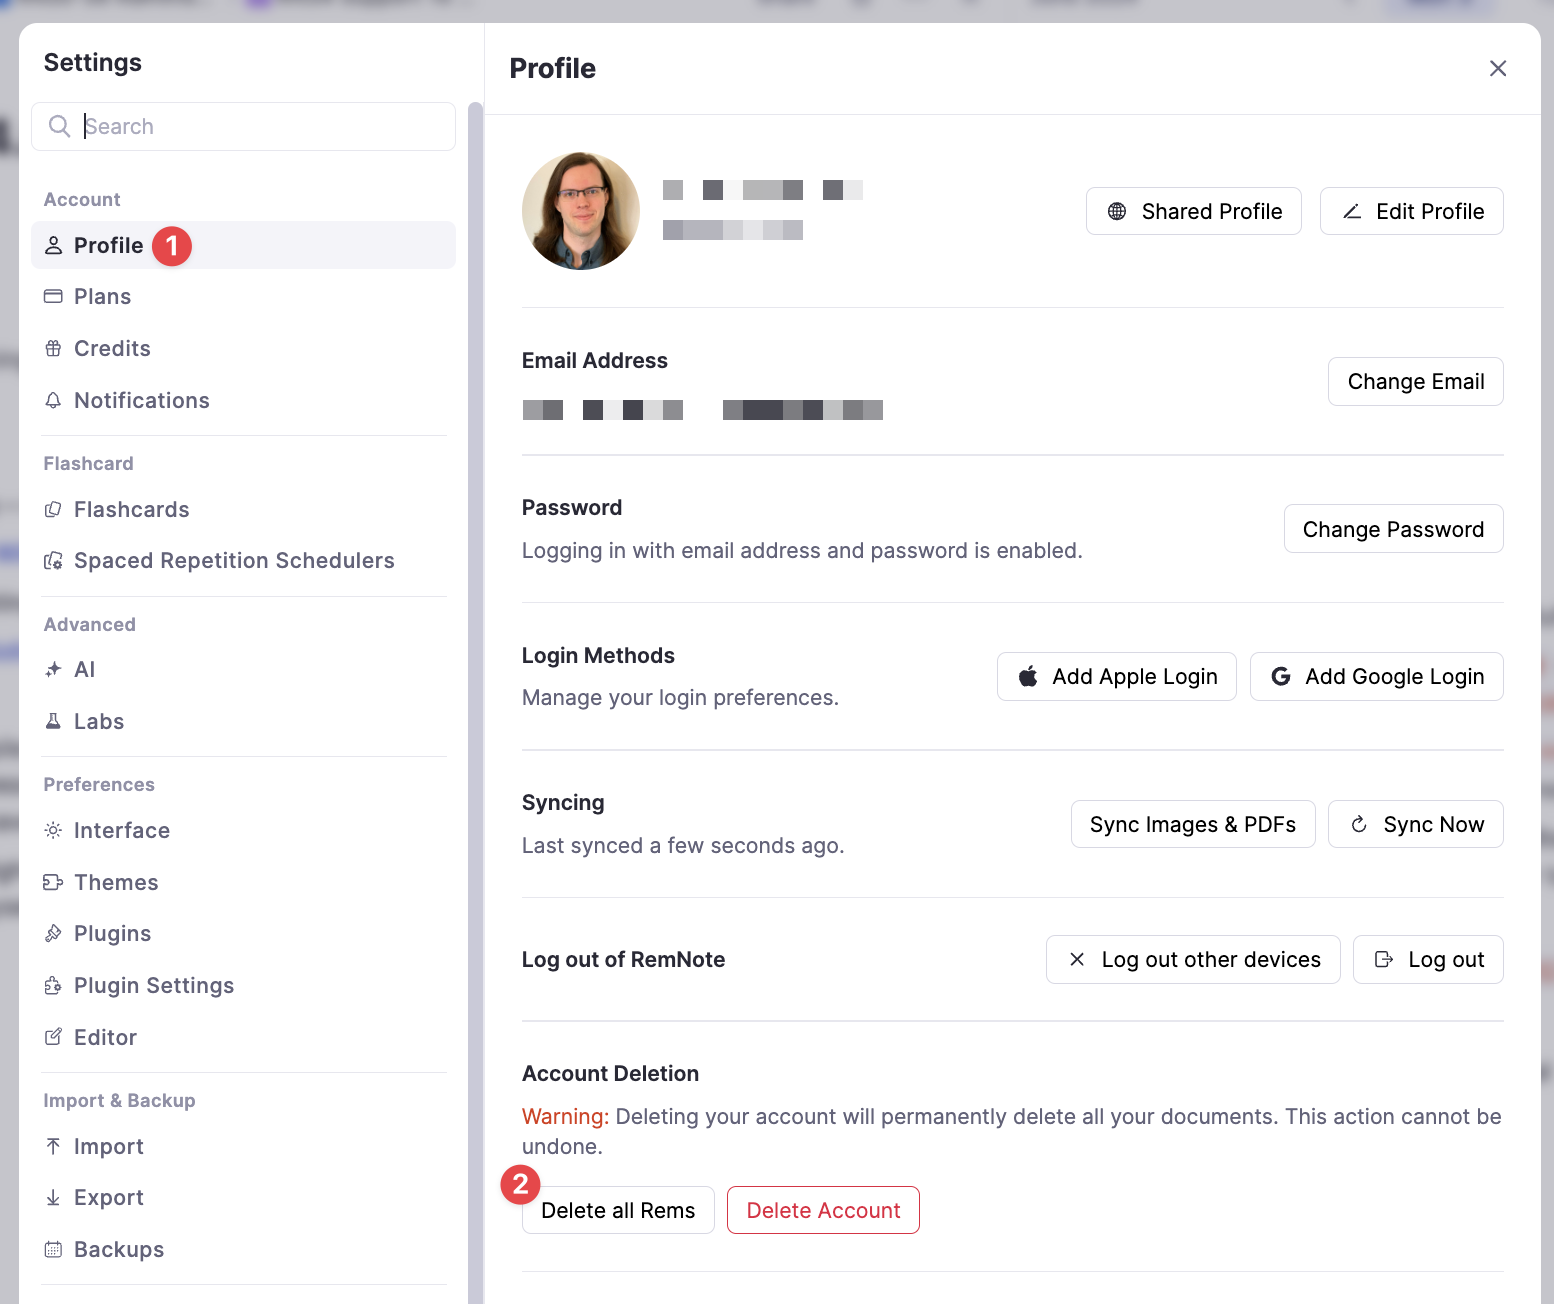Viewport: 1554px width, 1304px height.
Task: Click the Plugins icon in sidebar
Action: [53, 934]
